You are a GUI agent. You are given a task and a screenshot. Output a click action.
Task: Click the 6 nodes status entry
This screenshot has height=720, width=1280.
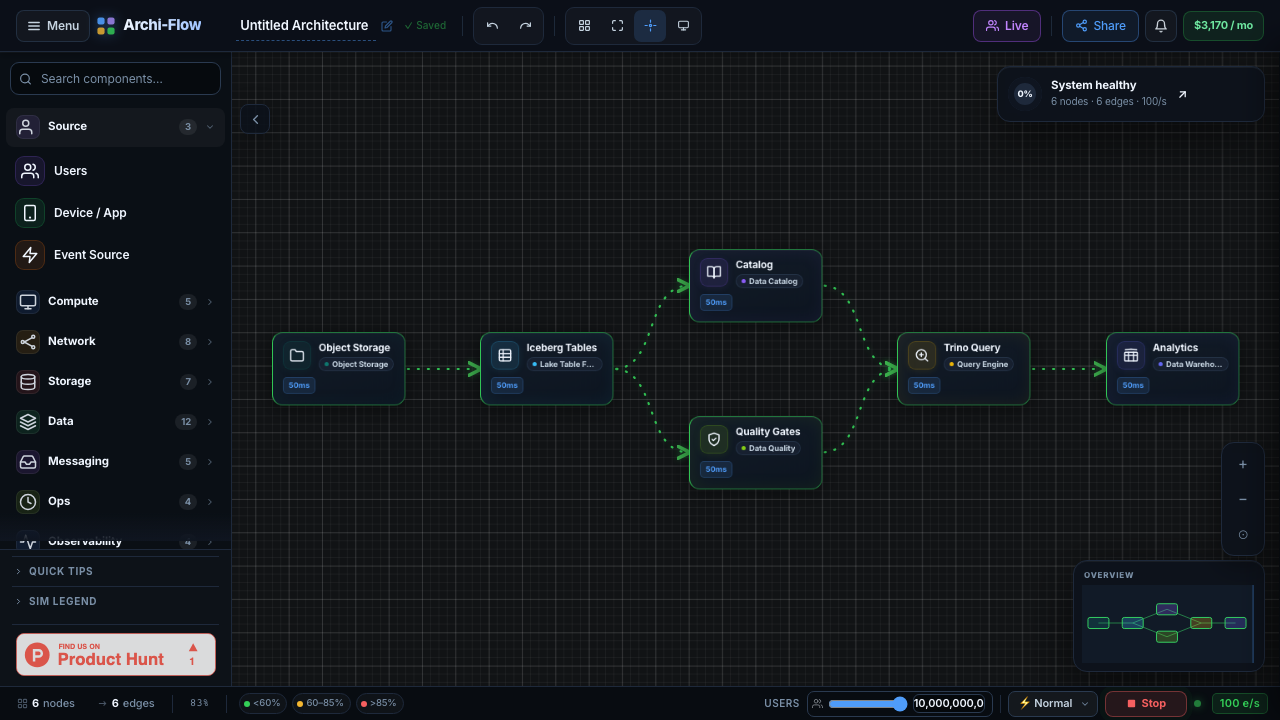(x=47, y=704)
